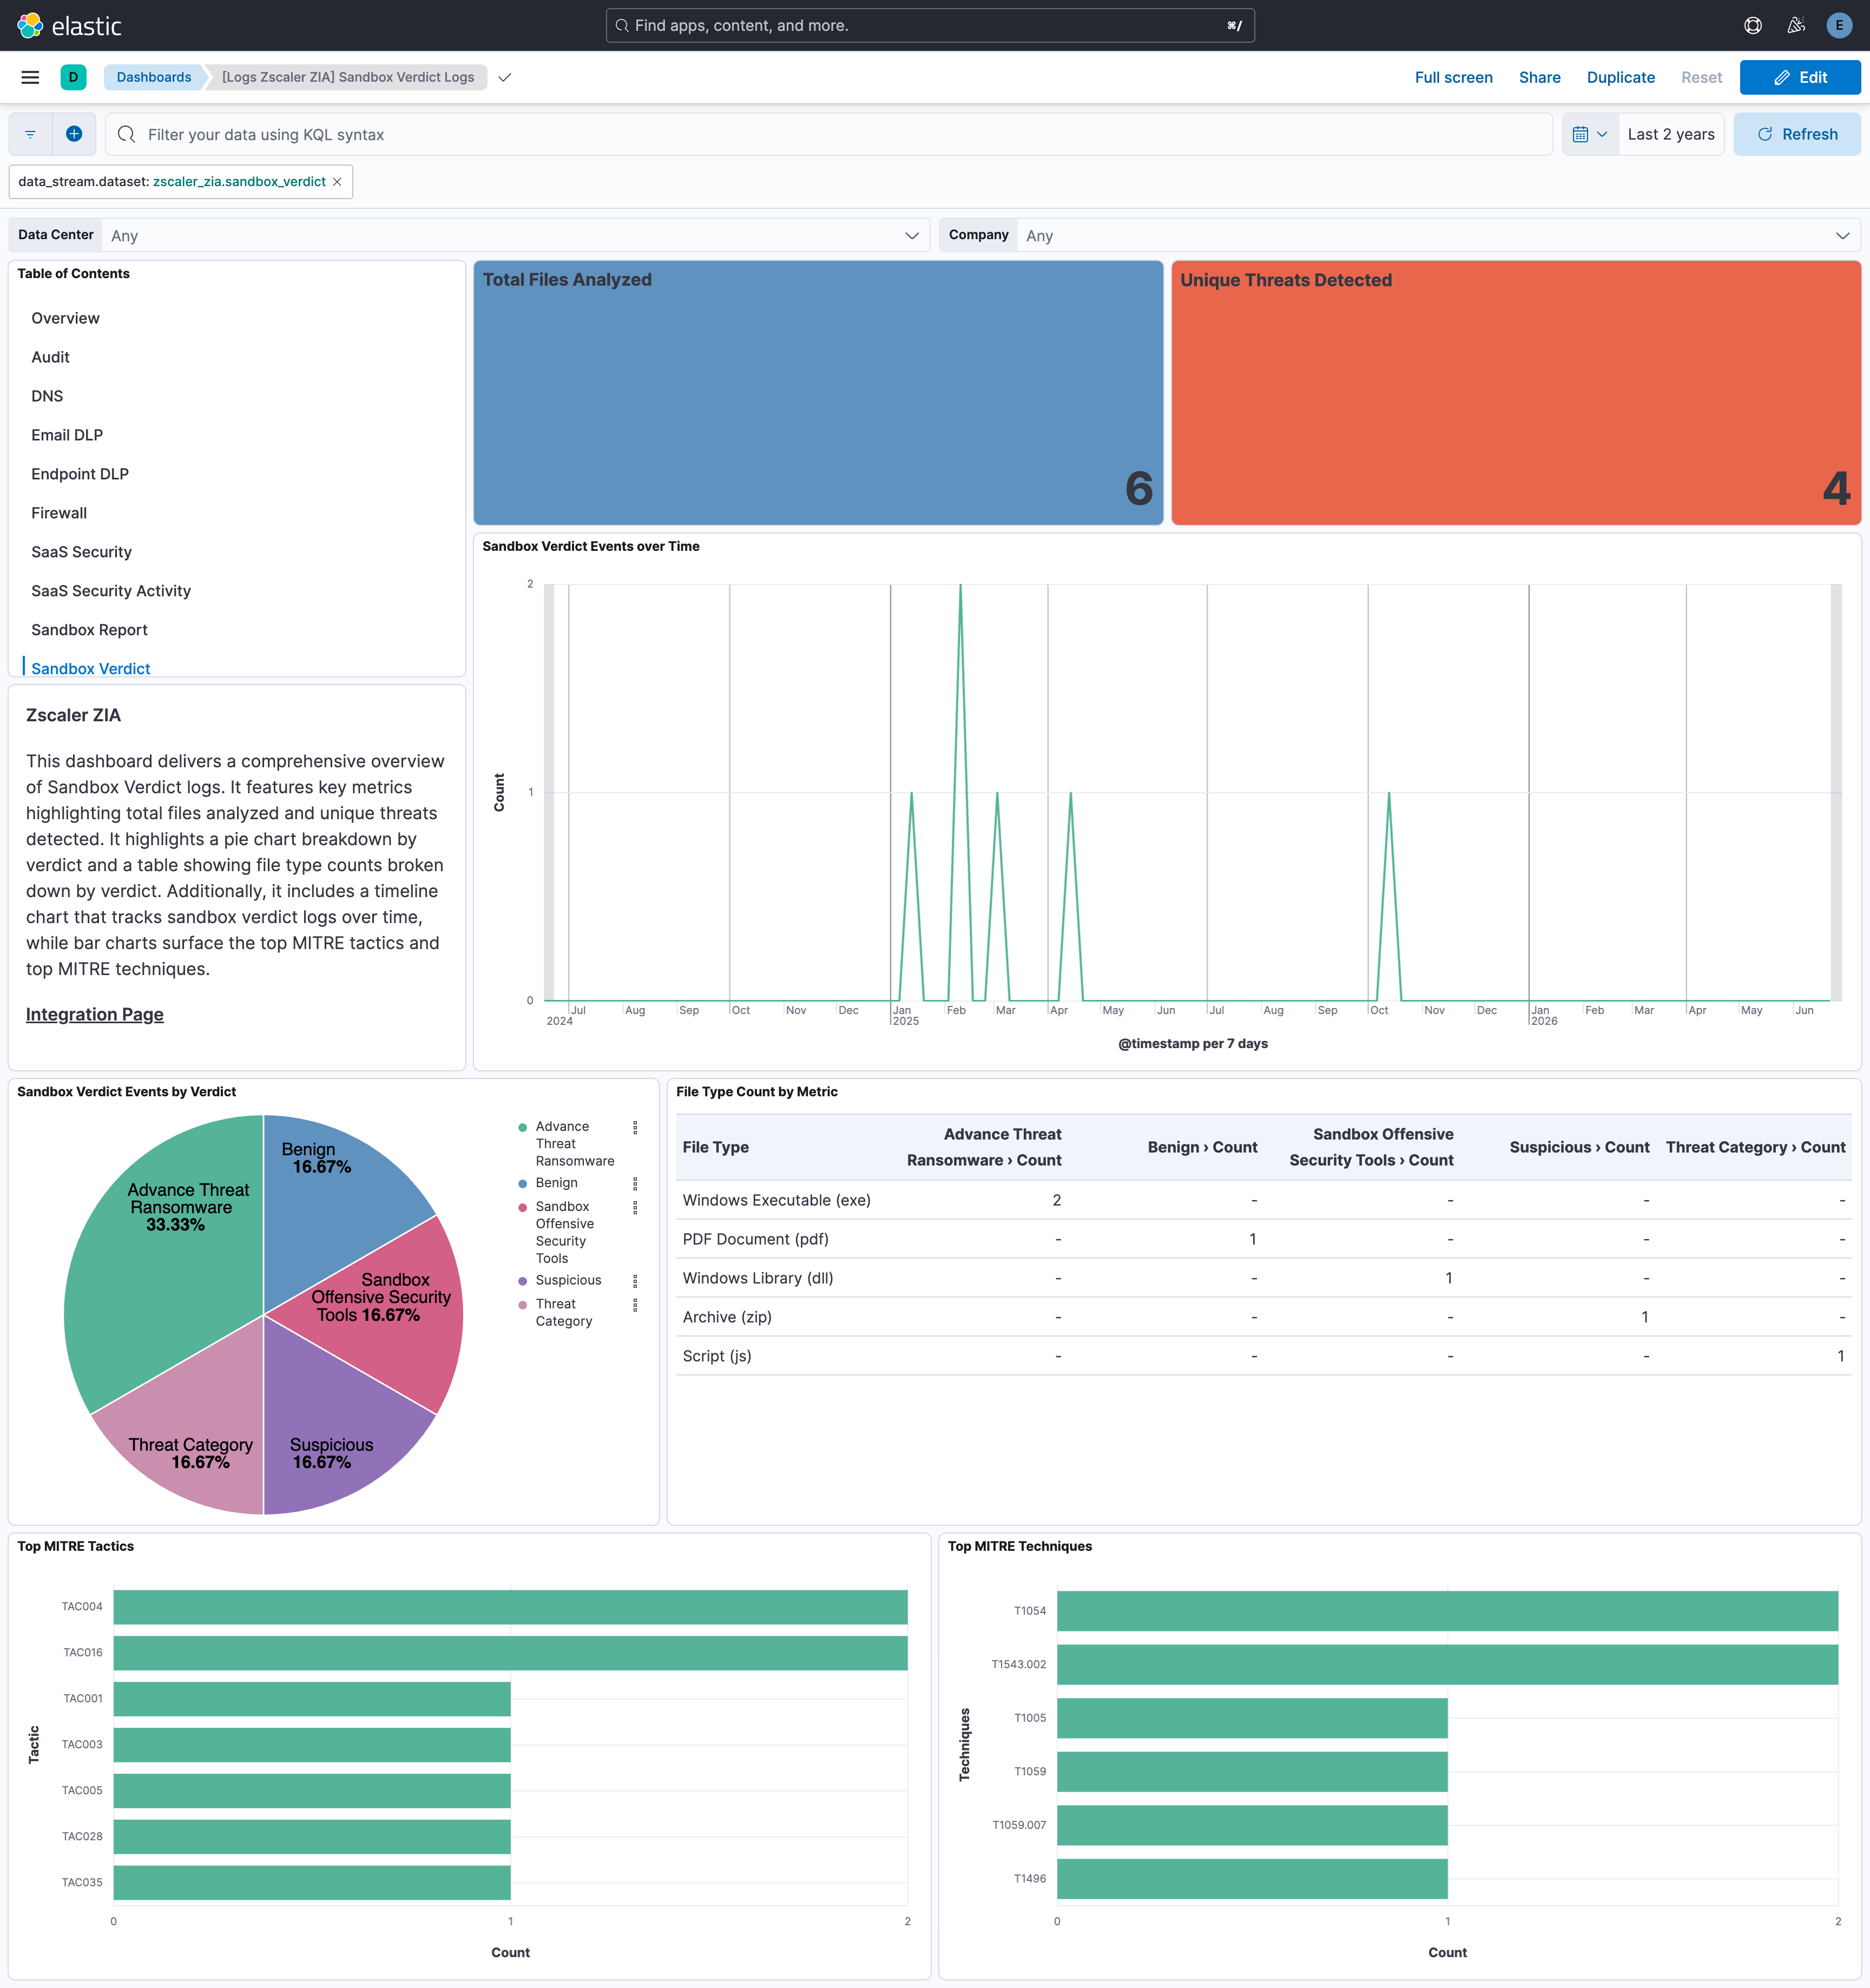Open SaaS Security in Table of Contents

coord(81,552)
